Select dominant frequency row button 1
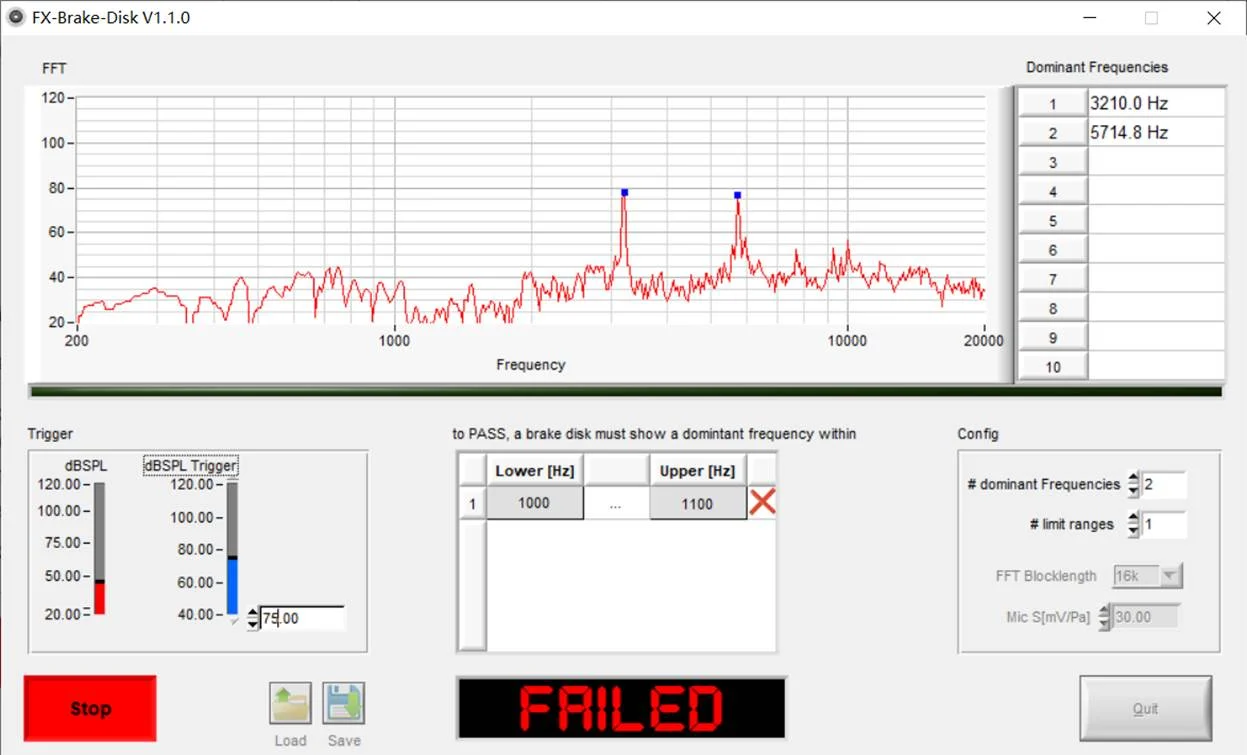This screenshot has height=755, width=1247. point(1053,103)
